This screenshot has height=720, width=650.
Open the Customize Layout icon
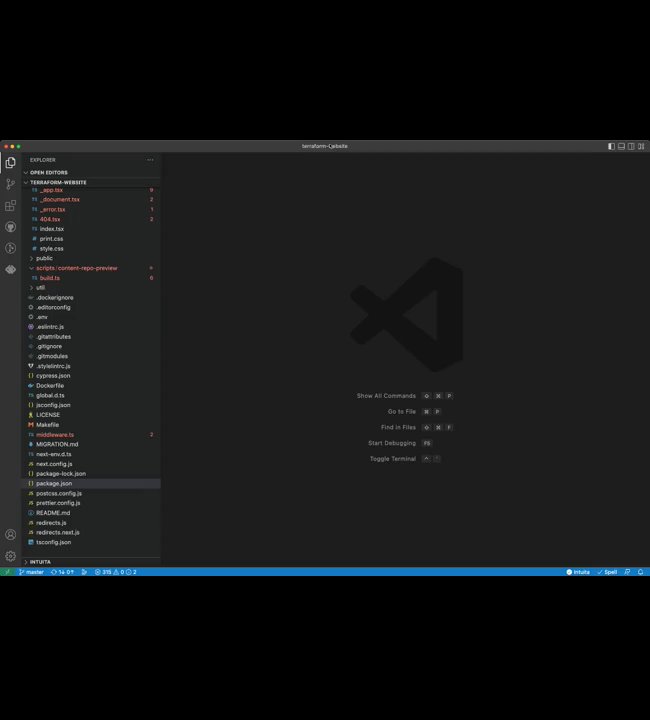[641, 146]
